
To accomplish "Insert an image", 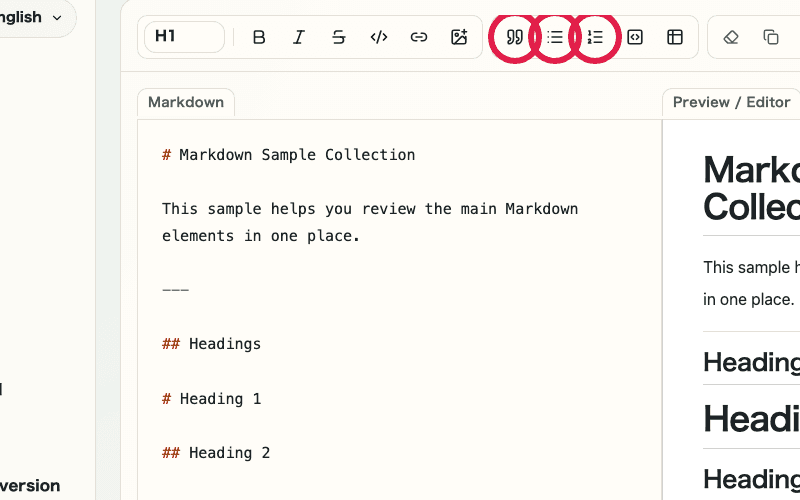I will point(459,37).
